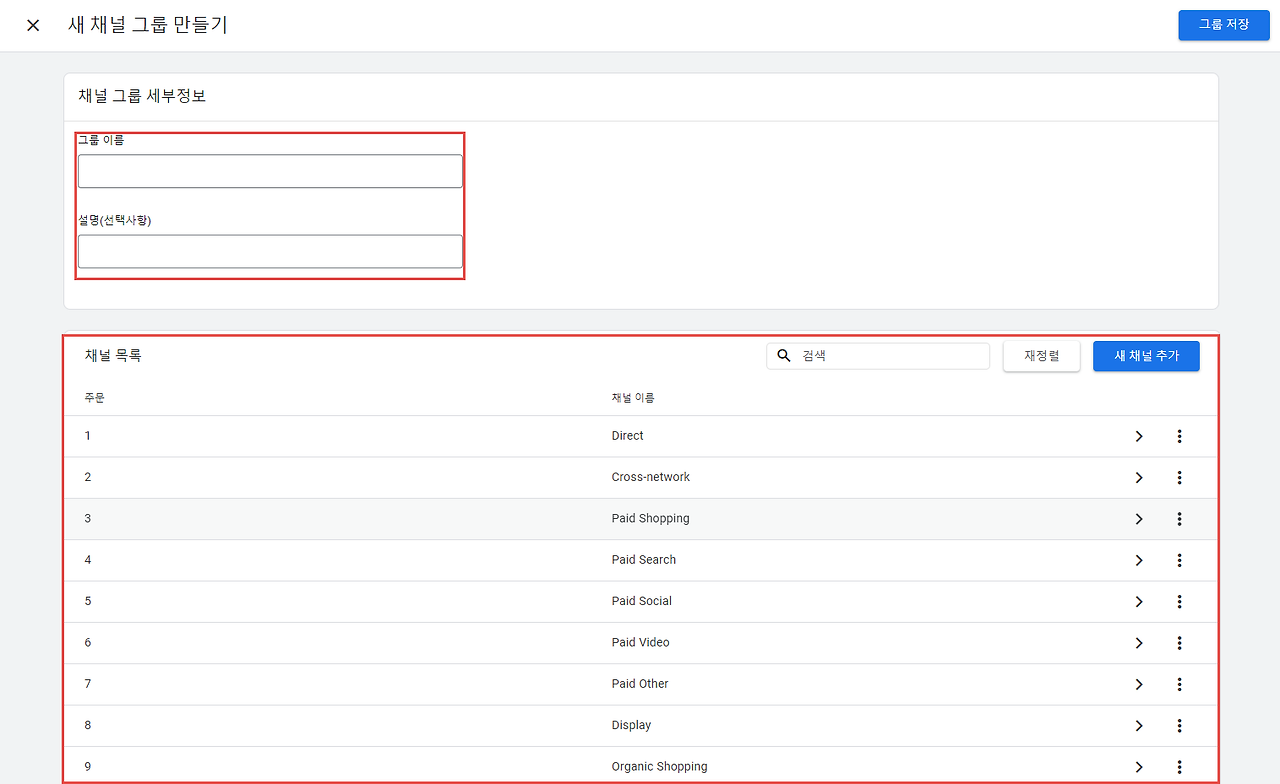Click the 그룹 저장 button
1280x784 pixels.
1224,25
